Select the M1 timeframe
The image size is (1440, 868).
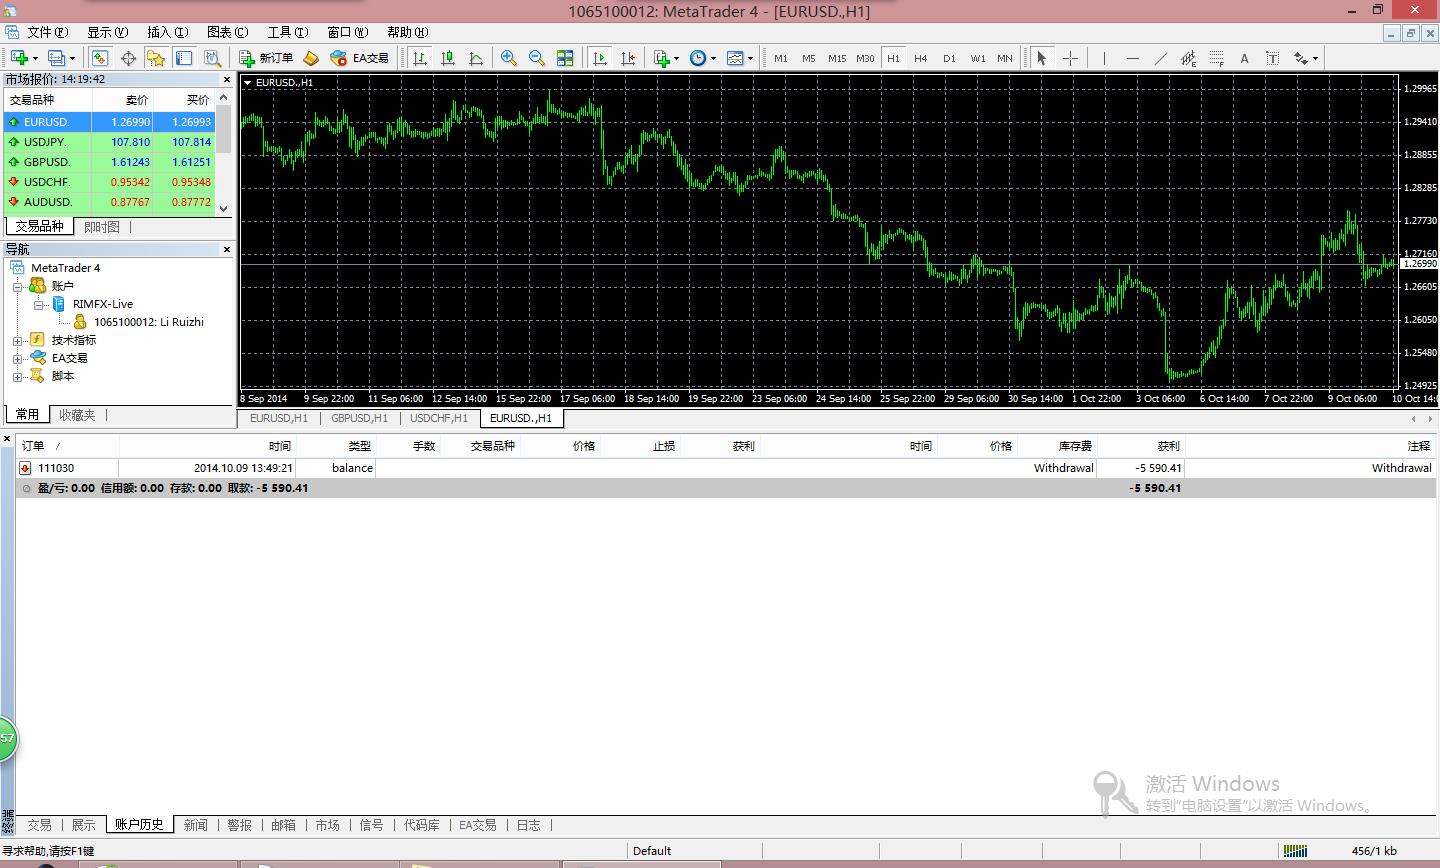point(781,58)
